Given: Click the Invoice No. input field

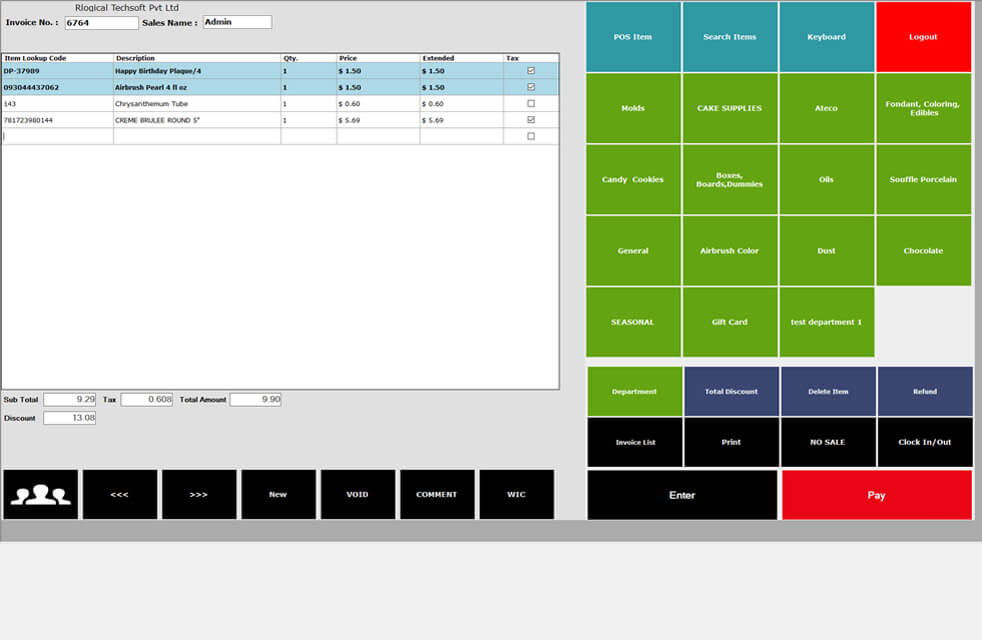Looking at the screenshot, I should point(101,22).
